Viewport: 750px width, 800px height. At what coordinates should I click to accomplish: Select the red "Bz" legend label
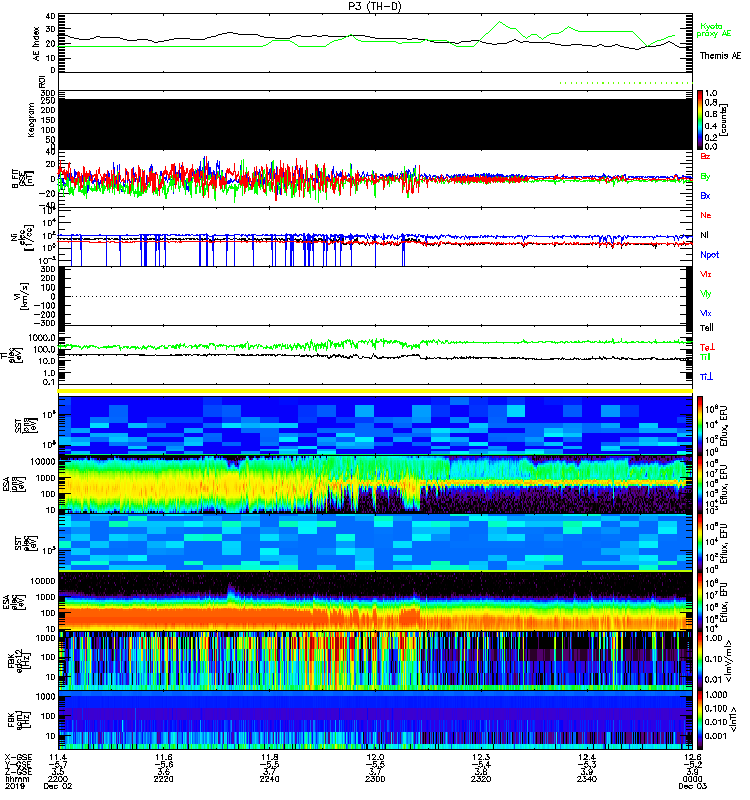705,156
